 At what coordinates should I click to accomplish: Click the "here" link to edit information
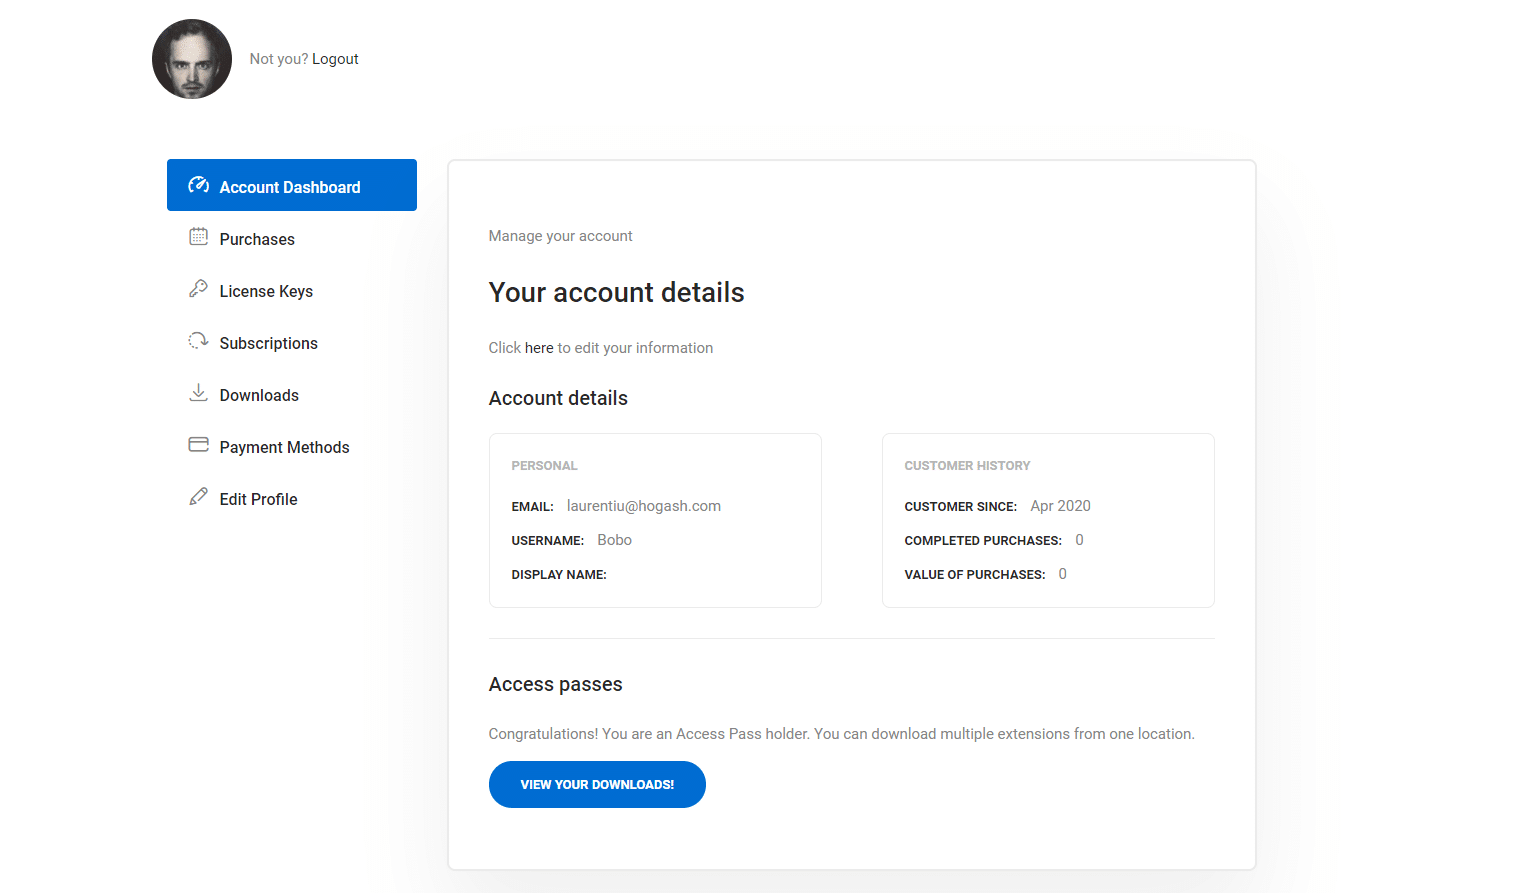pos(539,348)
